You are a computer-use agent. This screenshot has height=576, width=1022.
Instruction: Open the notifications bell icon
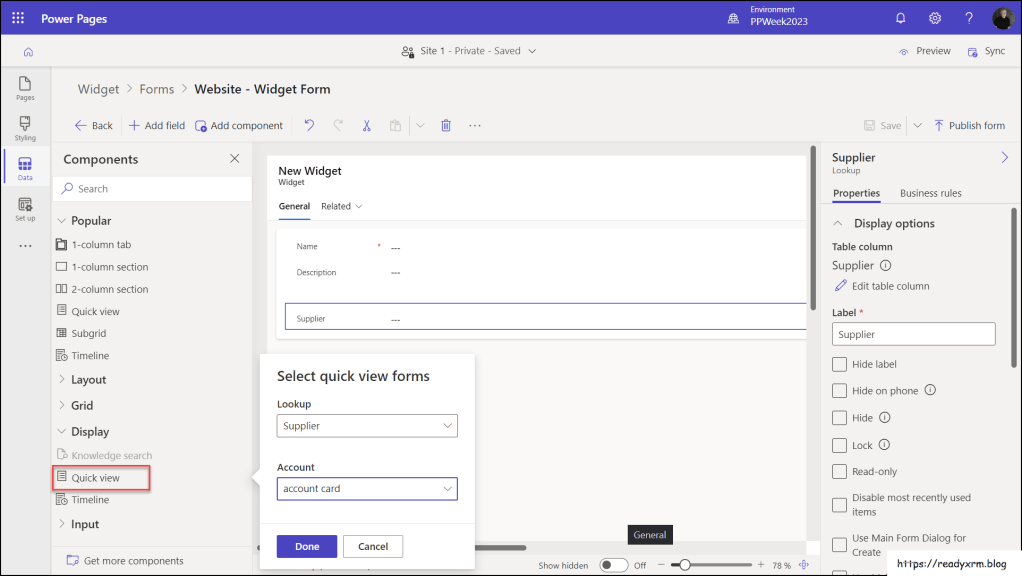[900, 18]
